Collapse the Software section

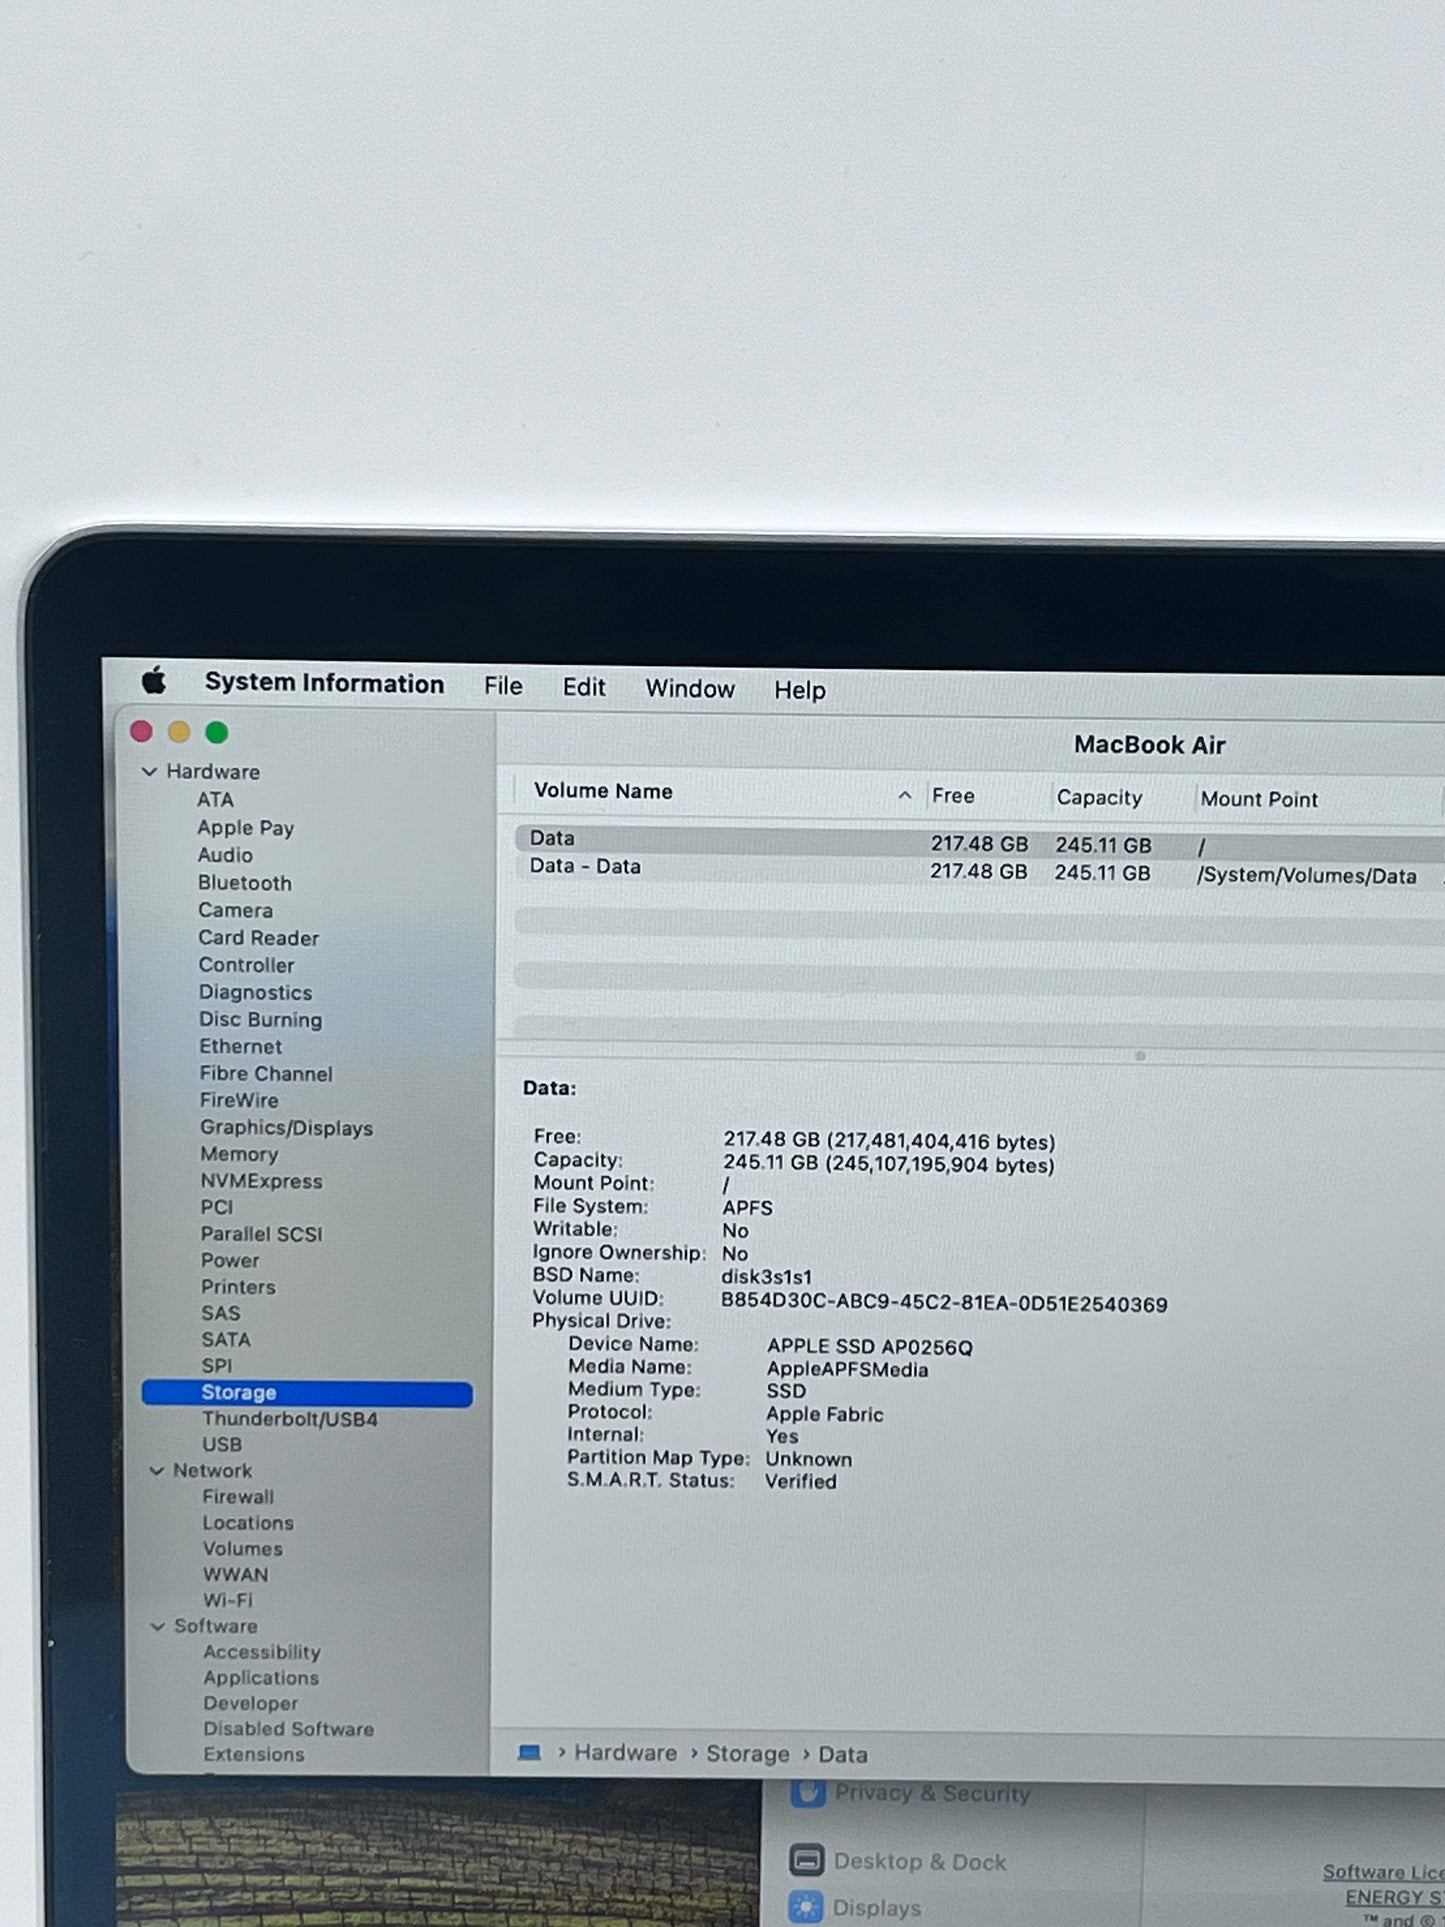[x=157, y=1626]
